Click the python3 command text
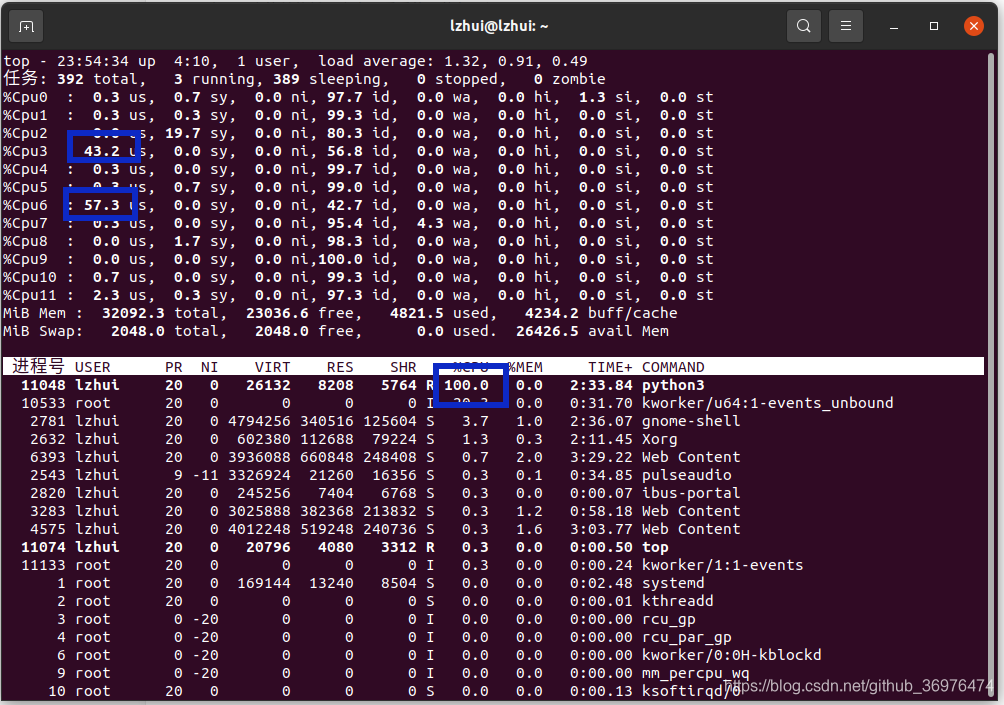 click(x=673, y=385)
